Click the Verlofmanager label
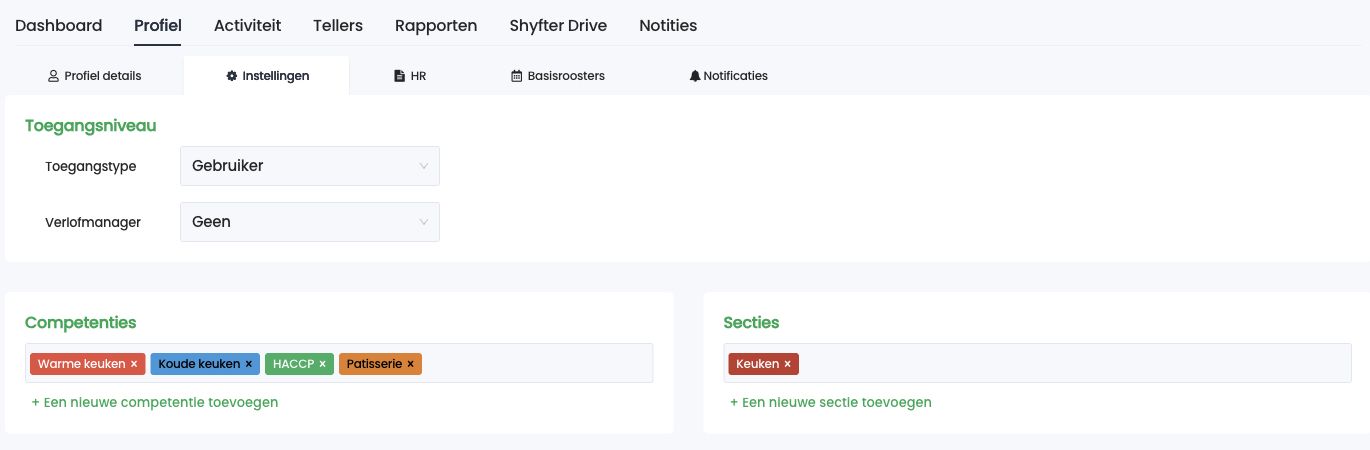 click(x=93, y=222)
